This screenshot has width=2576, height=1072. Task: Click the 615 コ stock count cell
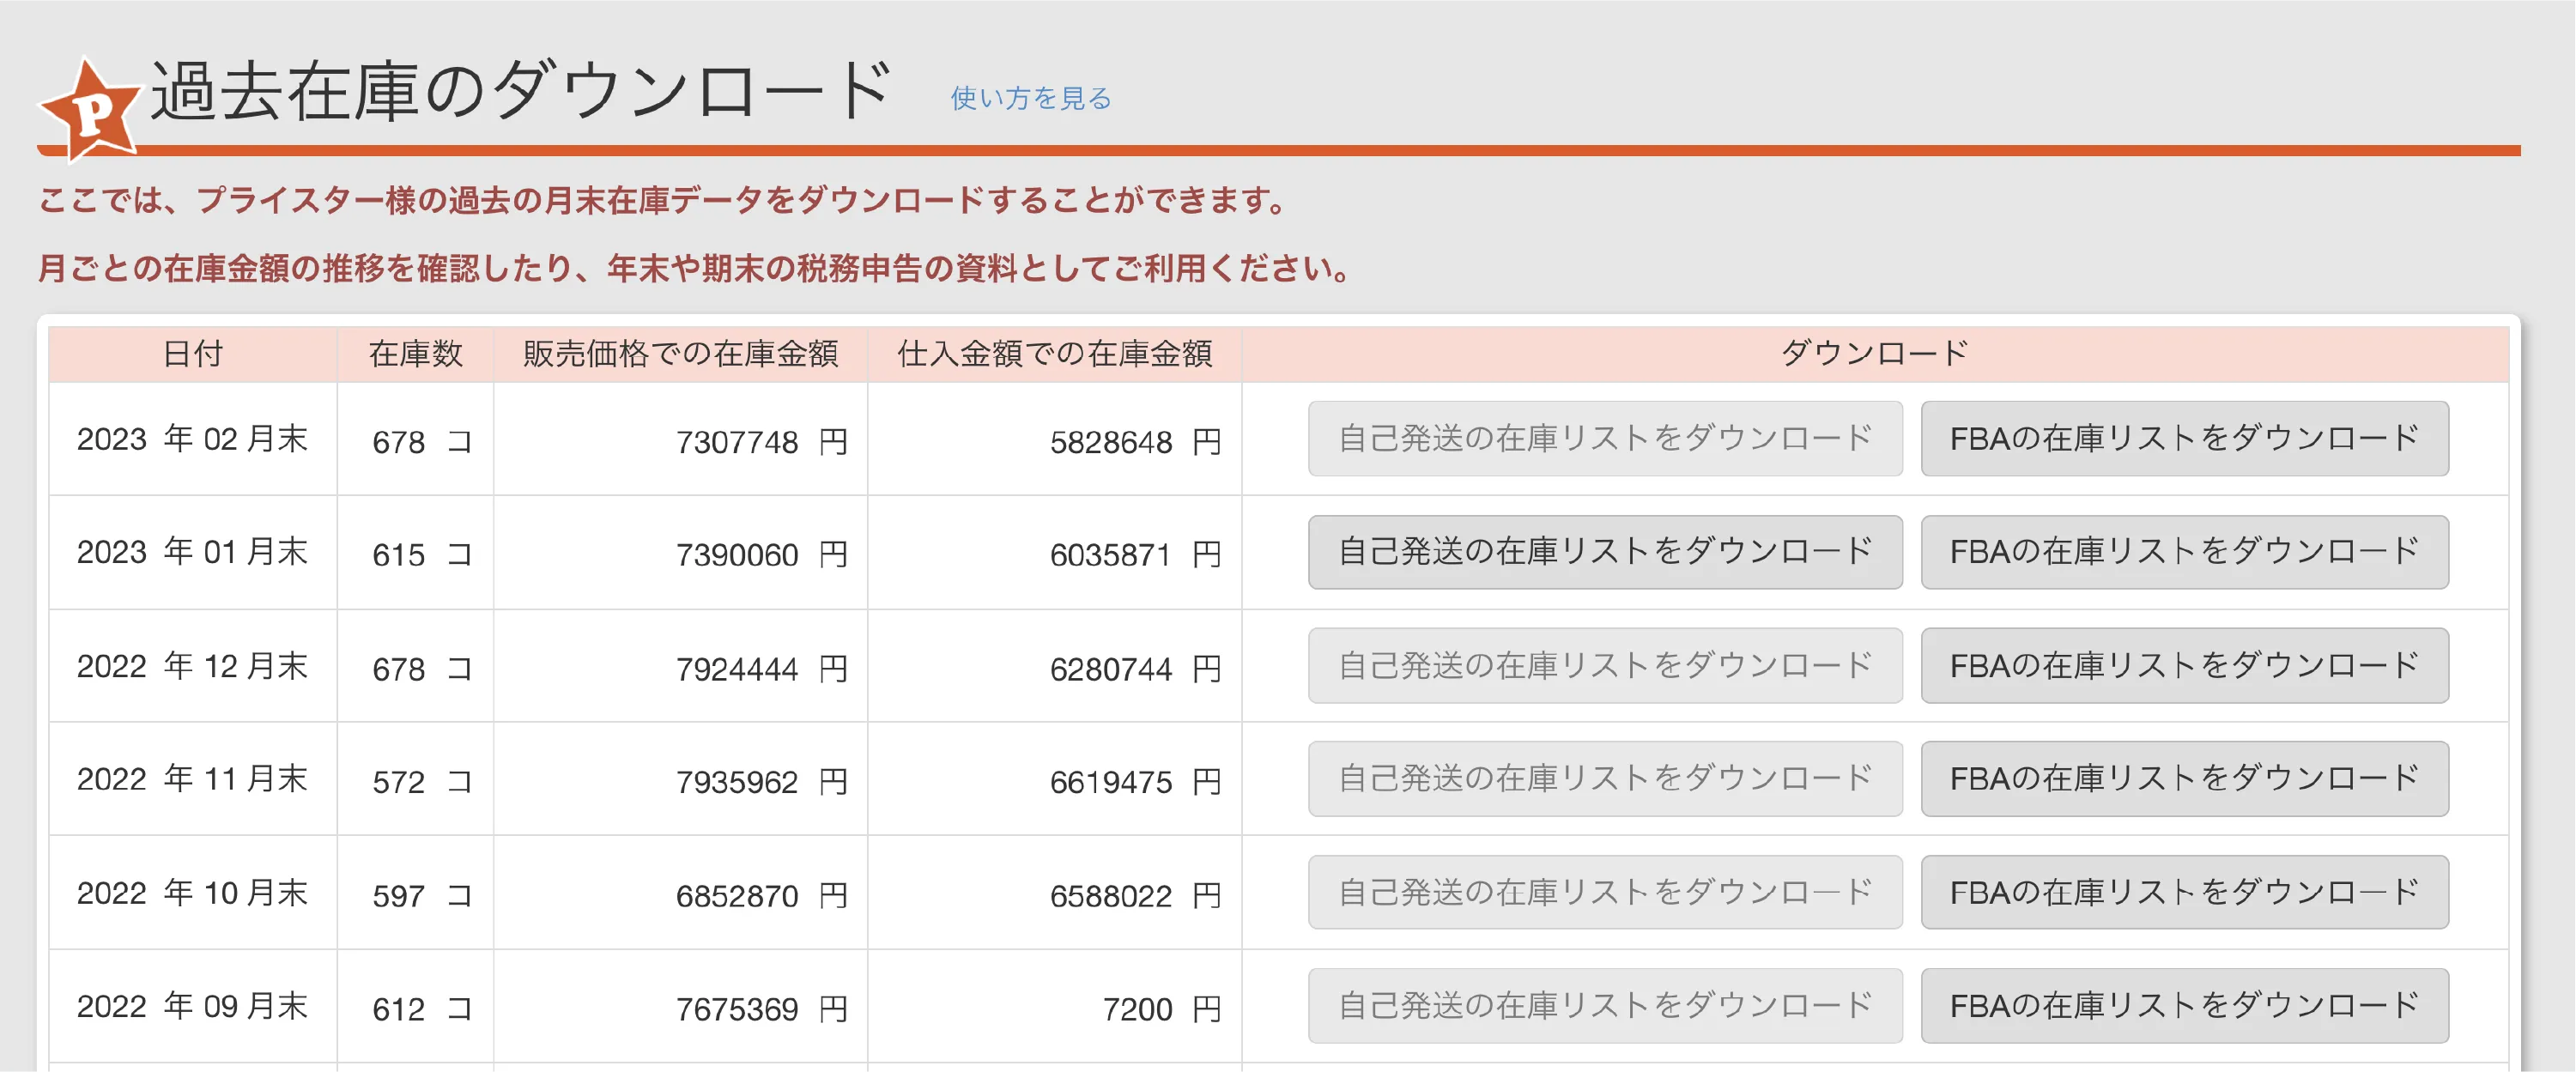coord(415,554)
